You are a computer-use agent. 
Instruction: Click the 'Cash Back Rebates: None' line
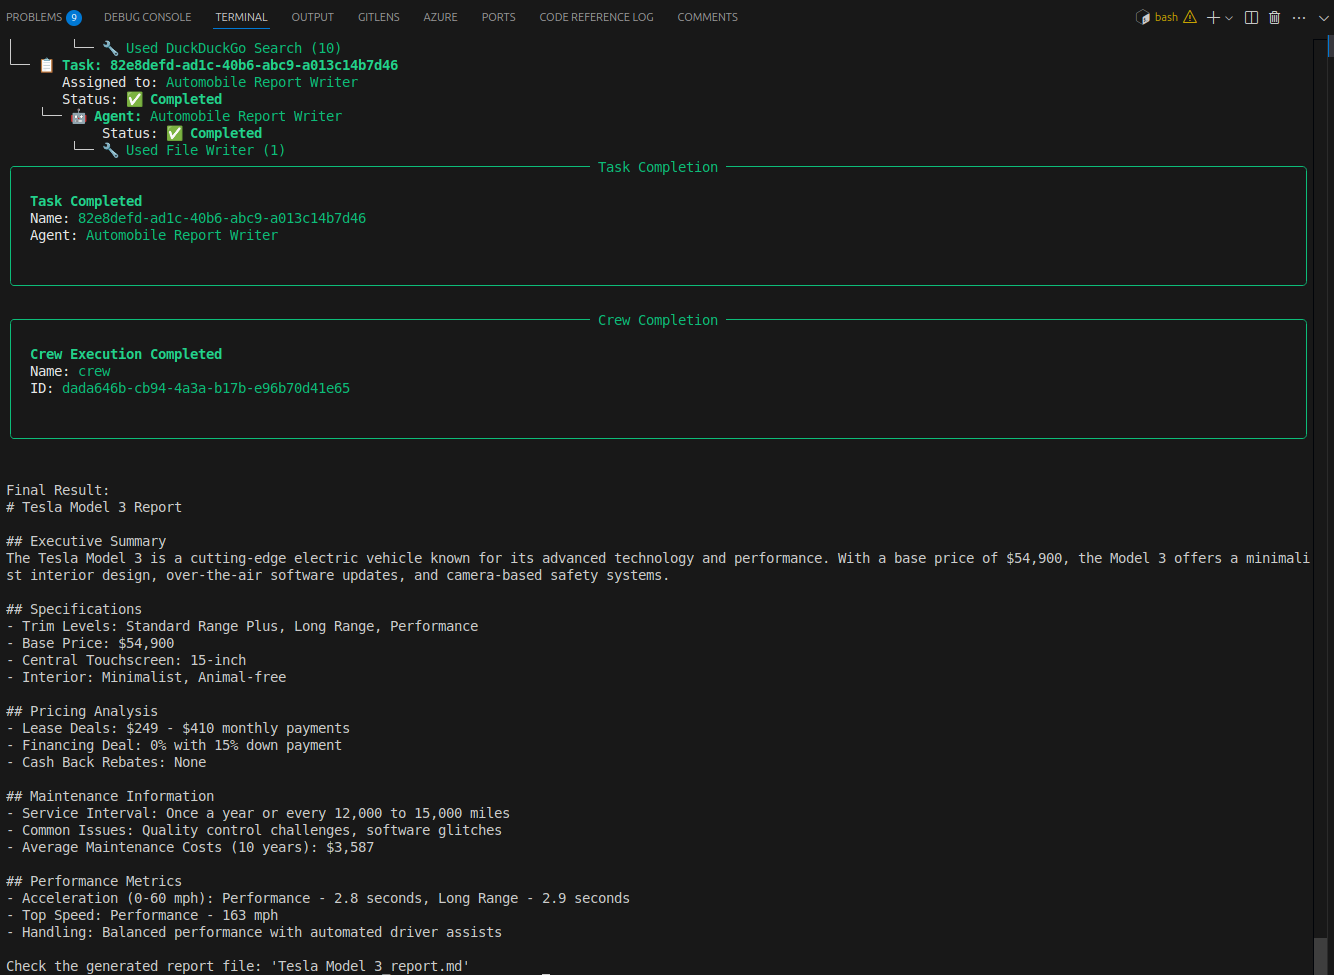point(106,762)
